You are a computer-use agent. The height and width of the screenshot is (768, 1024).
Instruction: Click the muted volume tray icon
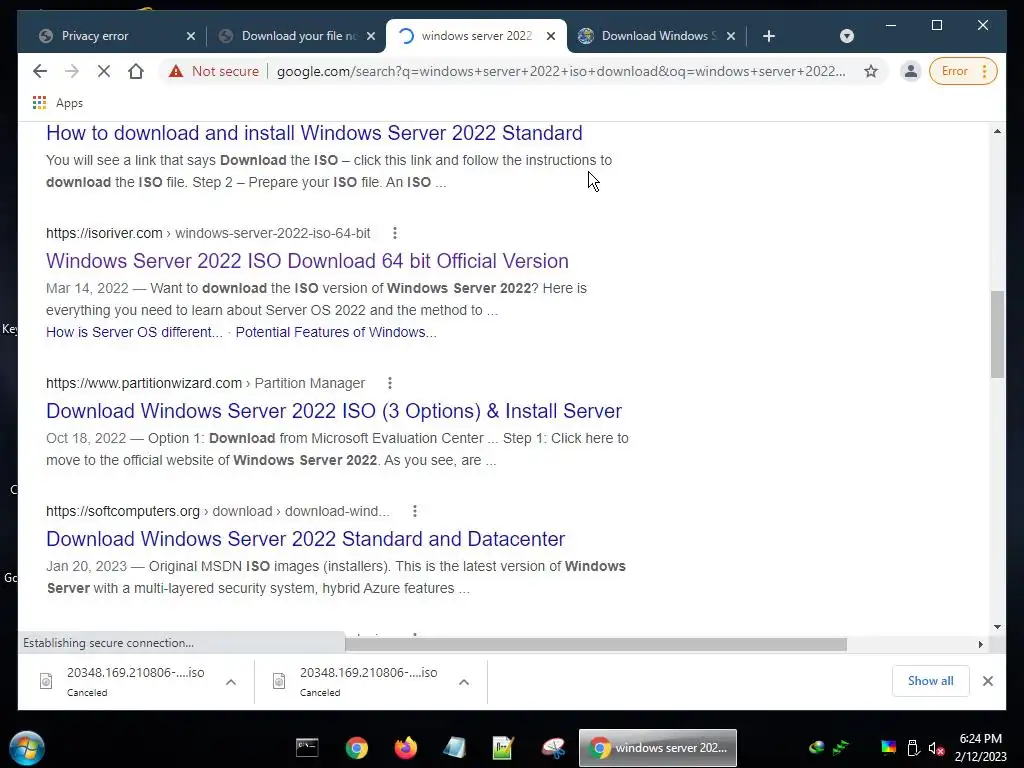[x=936, y=748]
